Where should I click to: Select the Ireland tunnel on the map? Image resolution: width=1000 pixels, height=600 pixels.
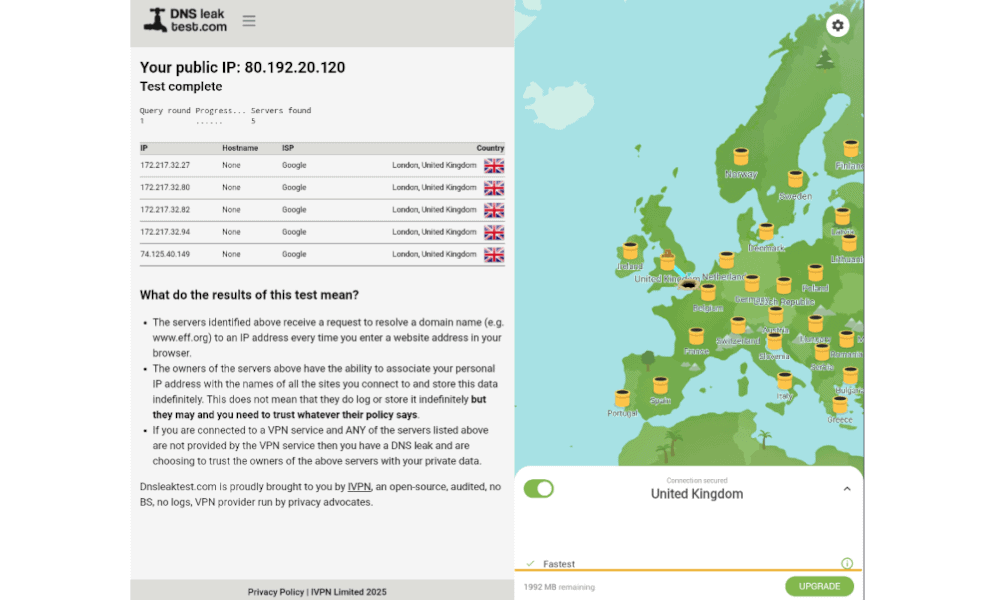[630, 251]
